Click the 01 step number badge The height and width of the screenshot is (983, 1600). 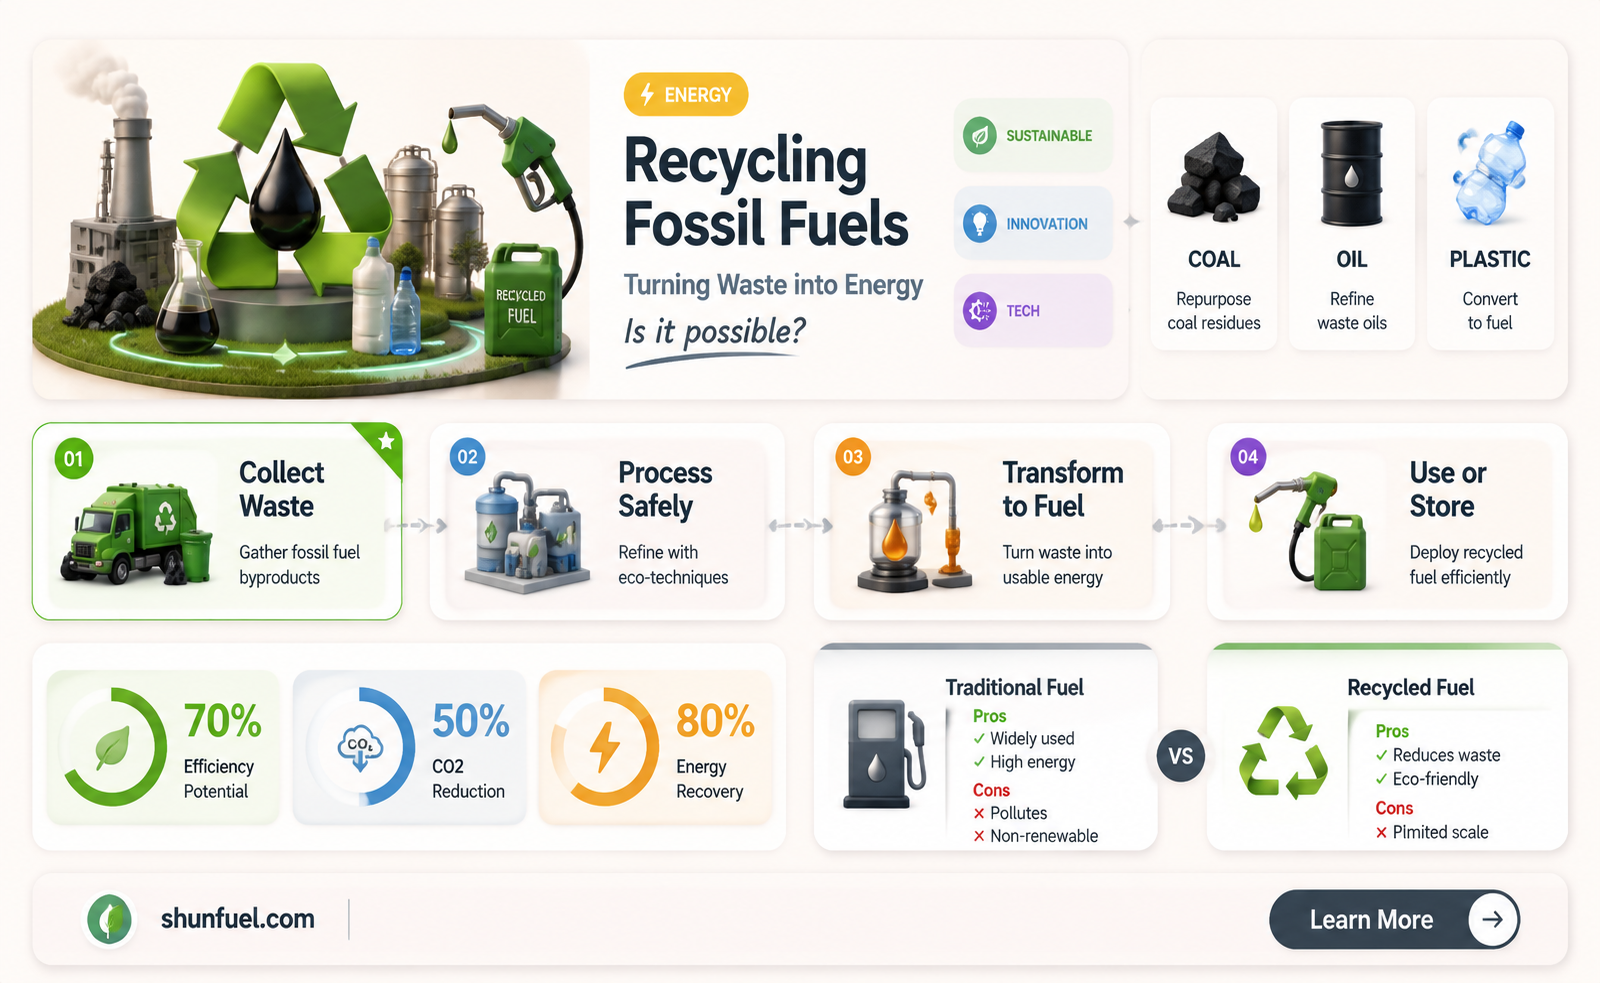74,459
